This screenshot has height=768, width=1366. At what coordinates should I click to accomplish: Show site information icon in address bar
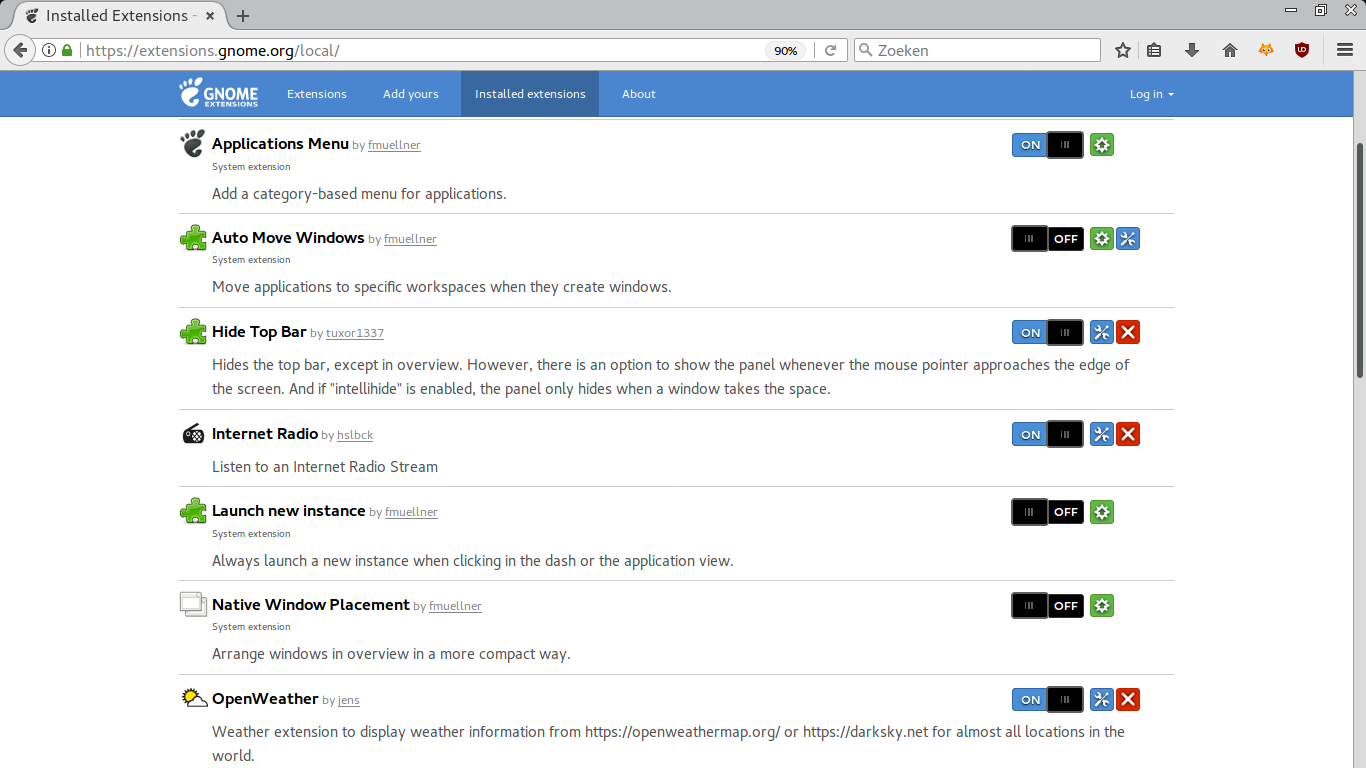[x=49, y=50]
